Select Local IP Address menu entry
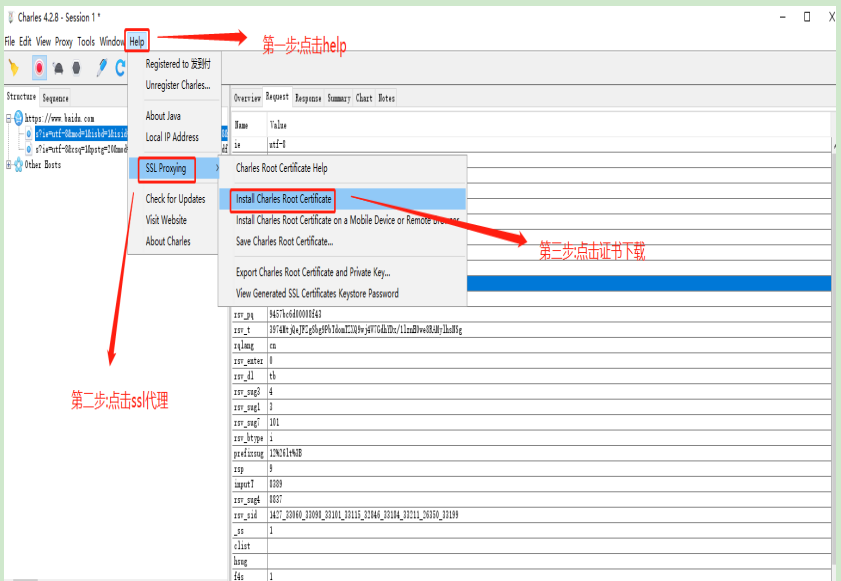Screen dimensions: 841x581 point(172,137)
